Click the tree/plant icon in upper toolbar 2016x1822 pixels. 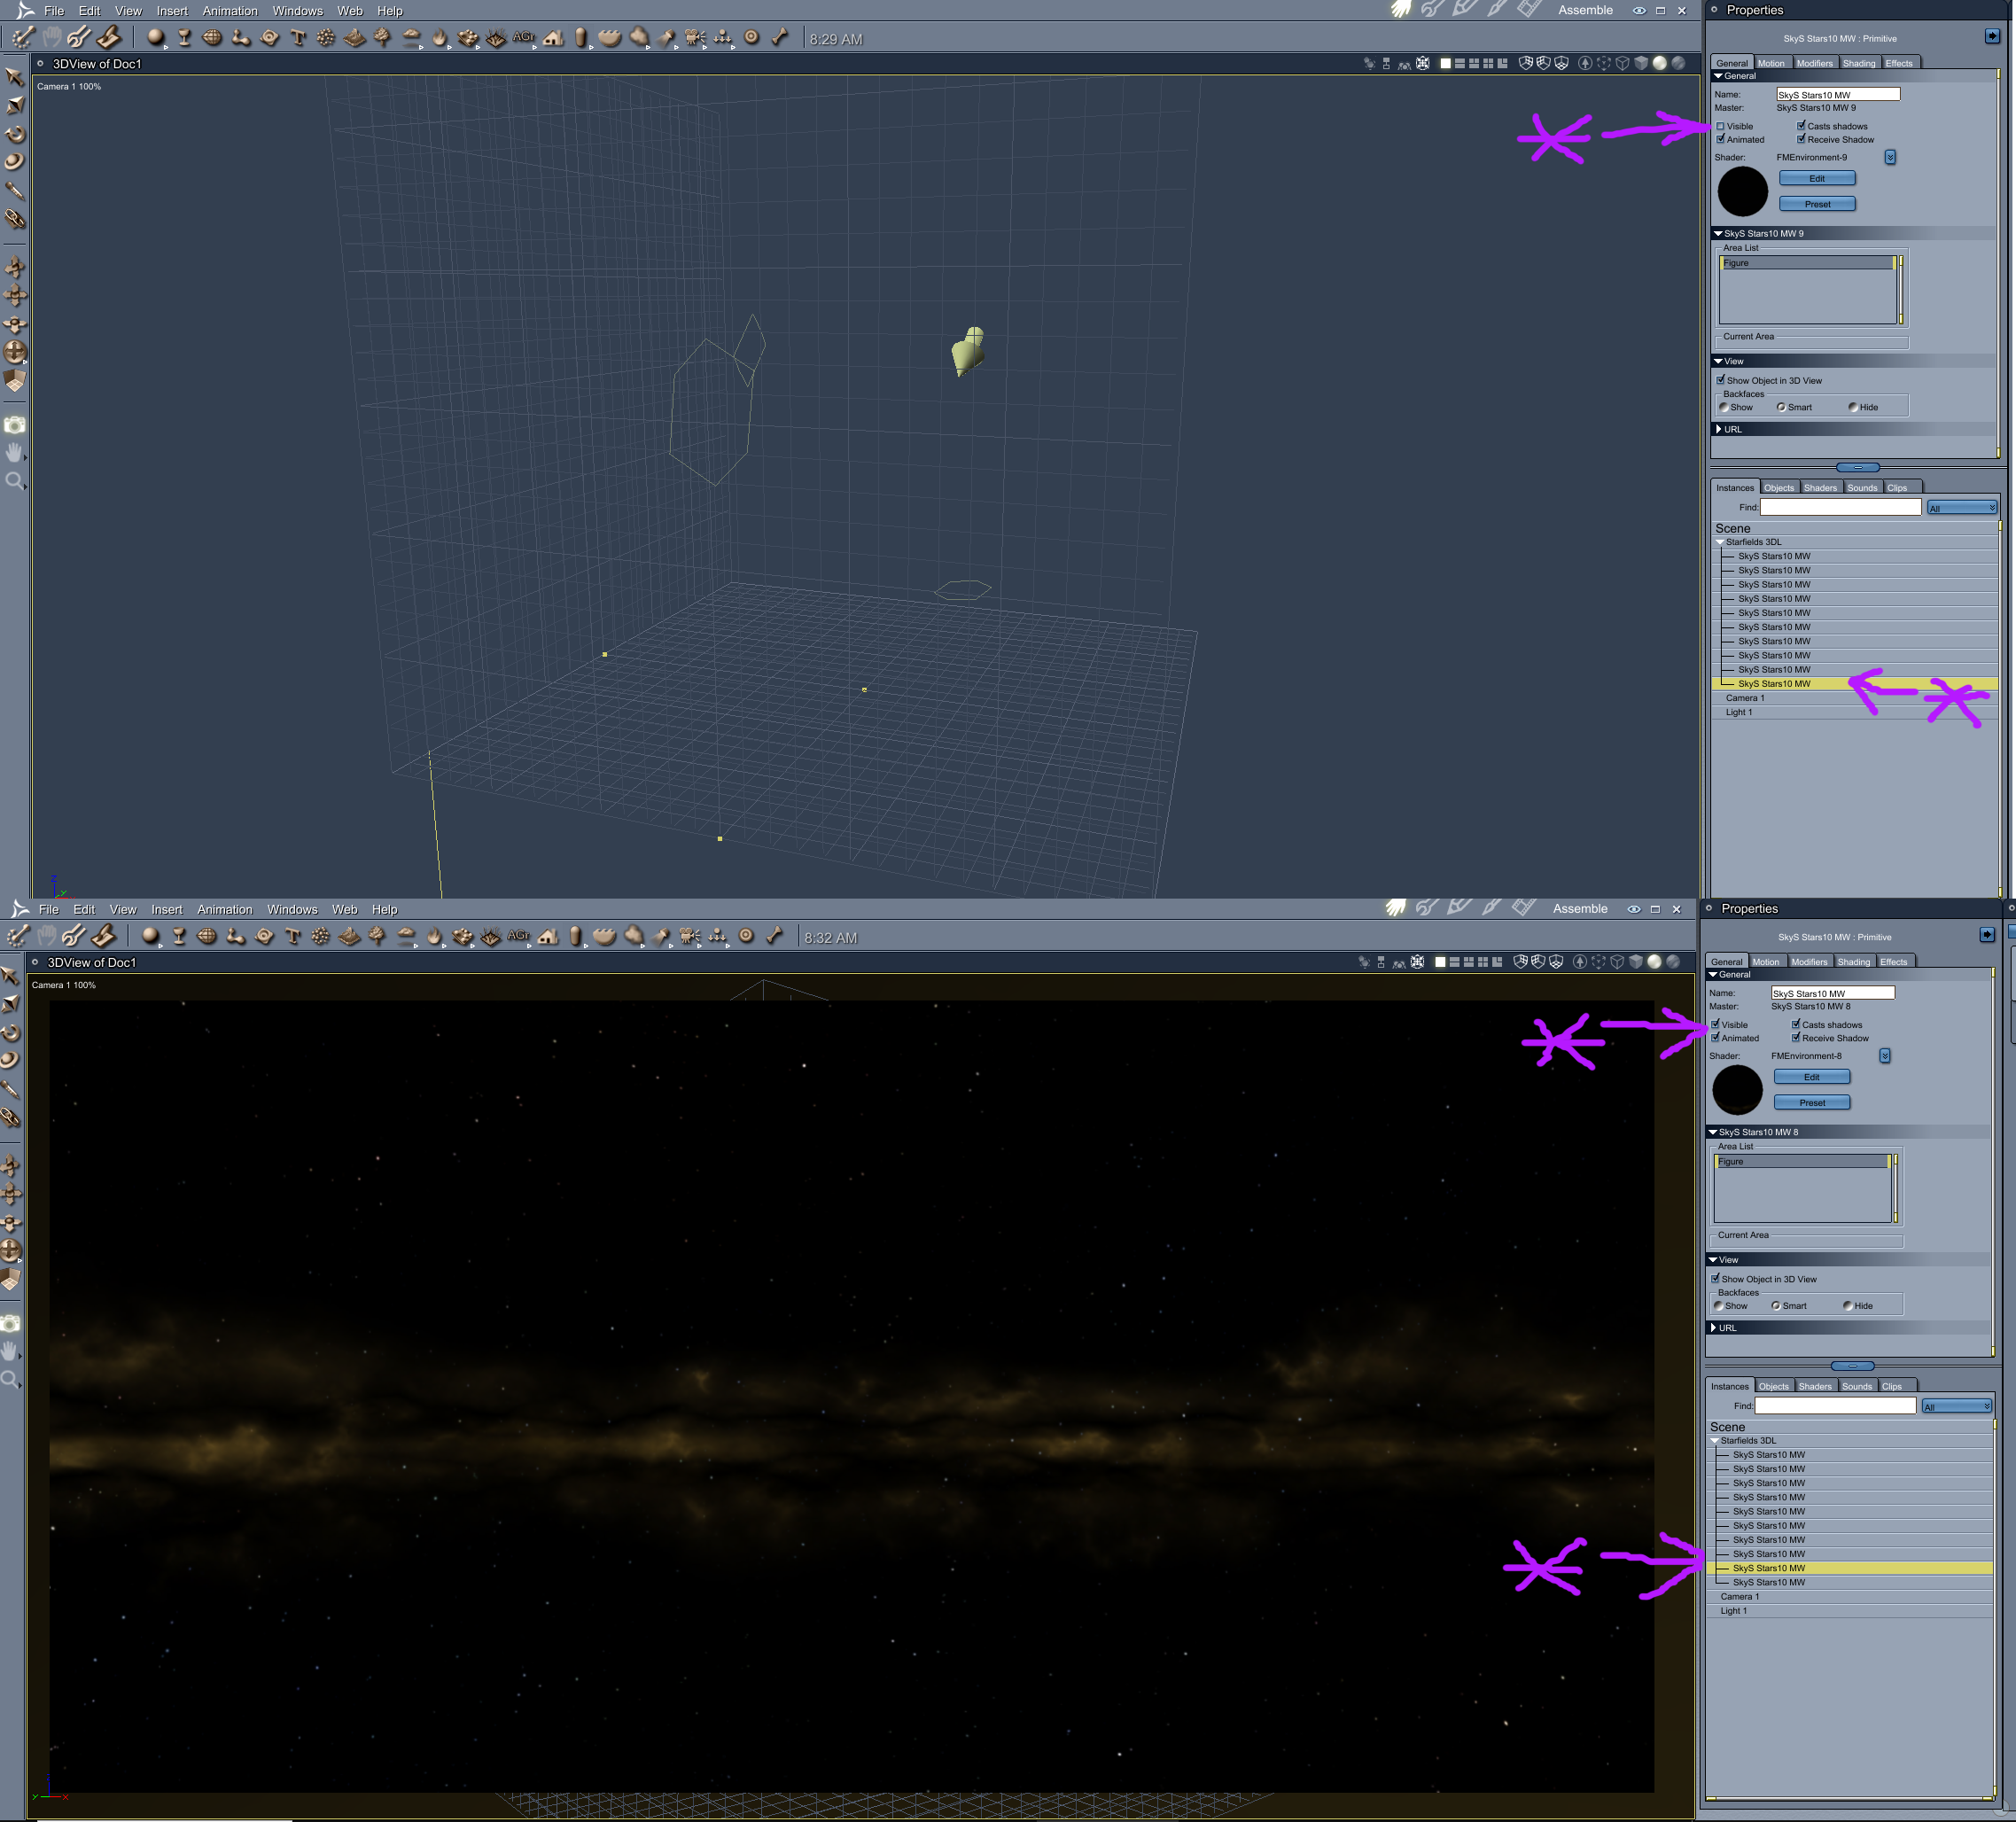(382, 38)
